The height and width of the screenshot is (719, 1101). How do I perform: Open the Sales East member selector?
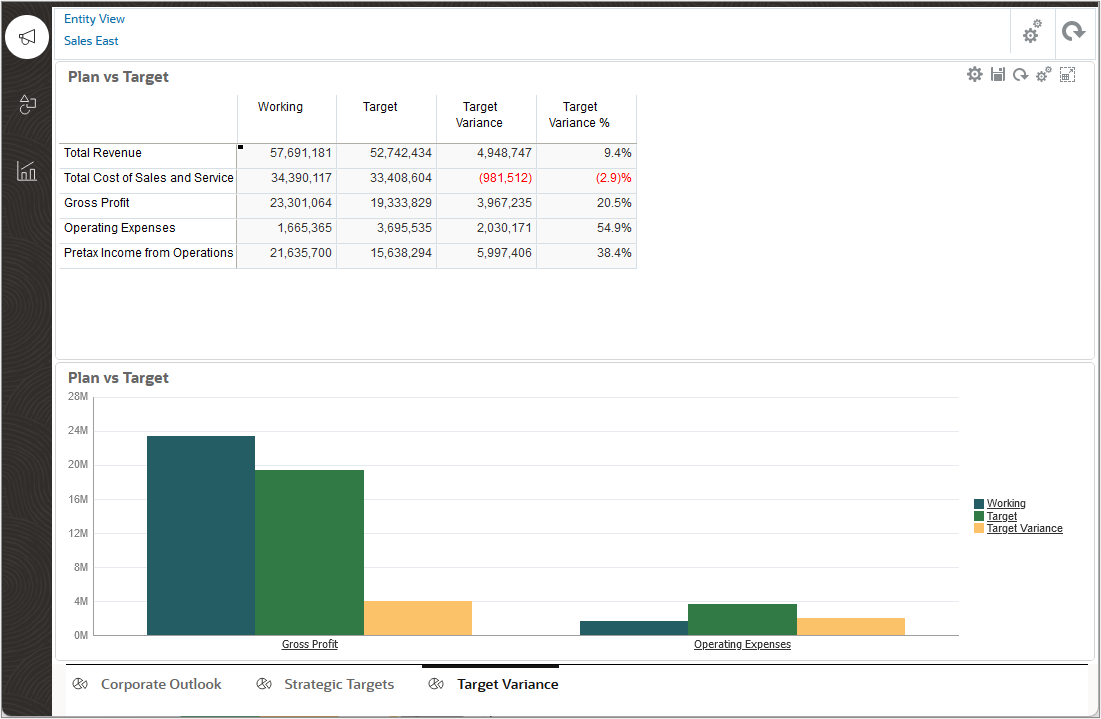pyautogui.click(x=91, y=40)
